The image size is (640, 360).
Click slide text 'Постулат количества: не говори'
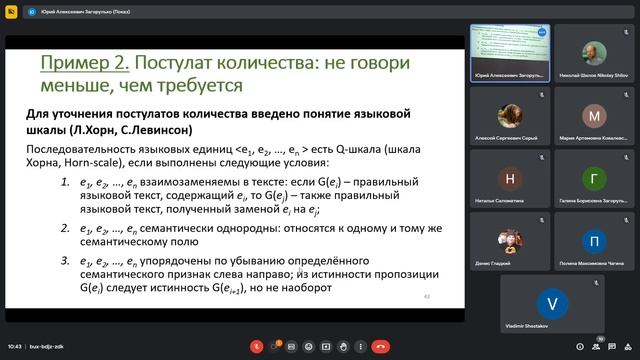[272, 62]
